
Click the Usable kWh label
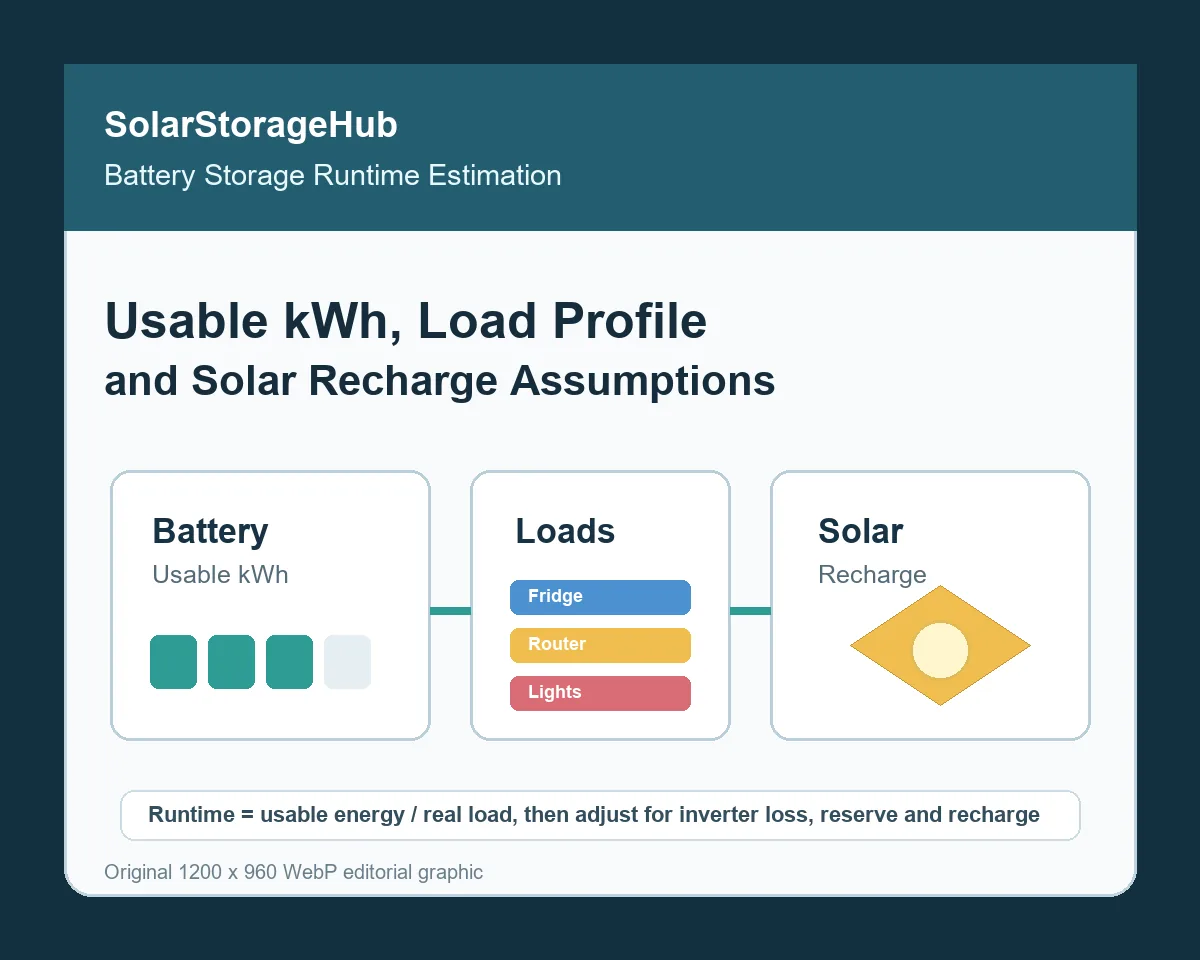tap(220, 575)
